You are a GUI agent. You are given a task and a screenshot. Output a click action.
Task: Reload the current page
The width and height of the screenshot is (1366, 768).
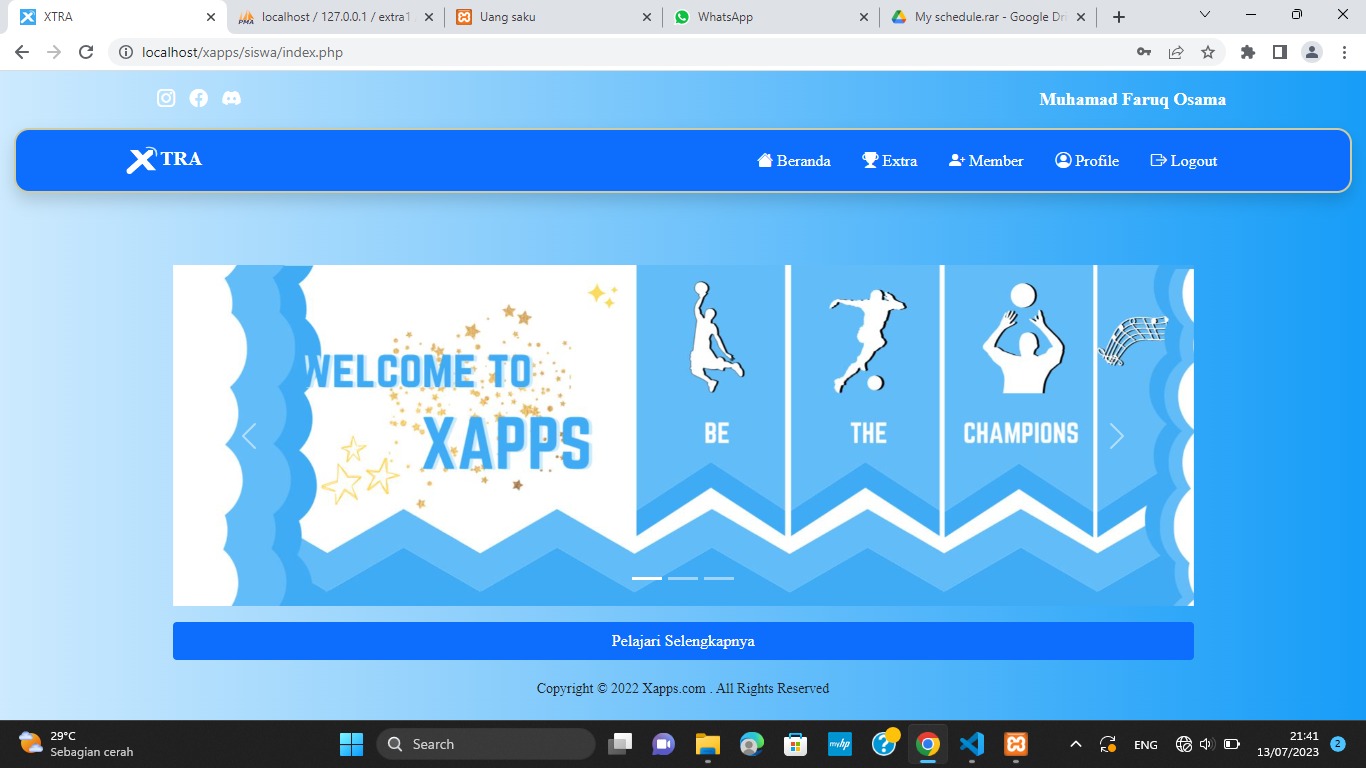point(86,52)
